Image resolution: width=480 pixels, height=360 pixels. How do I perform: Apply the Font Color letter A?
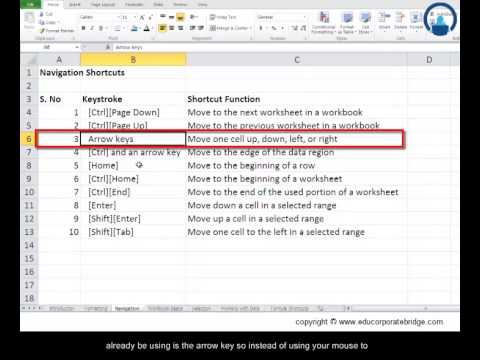(147, 28)
